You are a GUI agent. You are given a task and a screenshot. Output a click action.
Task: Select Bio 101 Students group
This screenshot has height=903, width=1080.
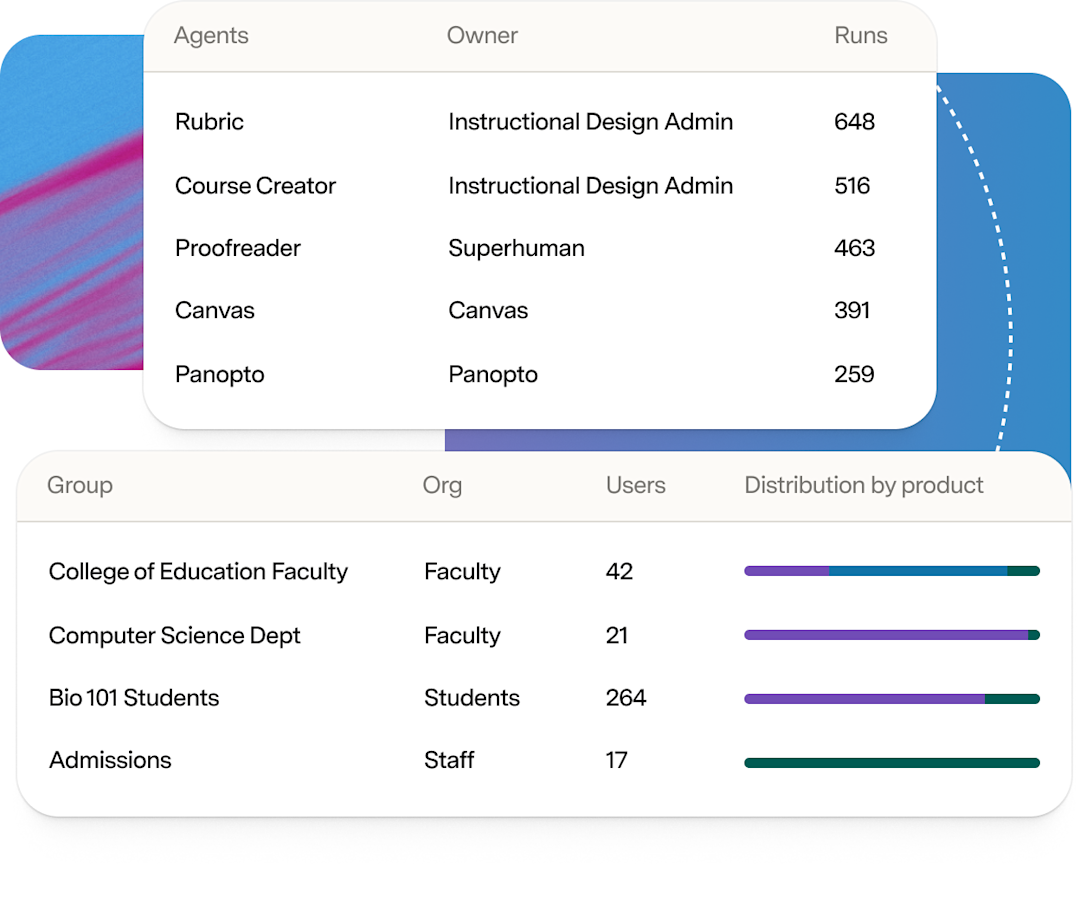134,698
